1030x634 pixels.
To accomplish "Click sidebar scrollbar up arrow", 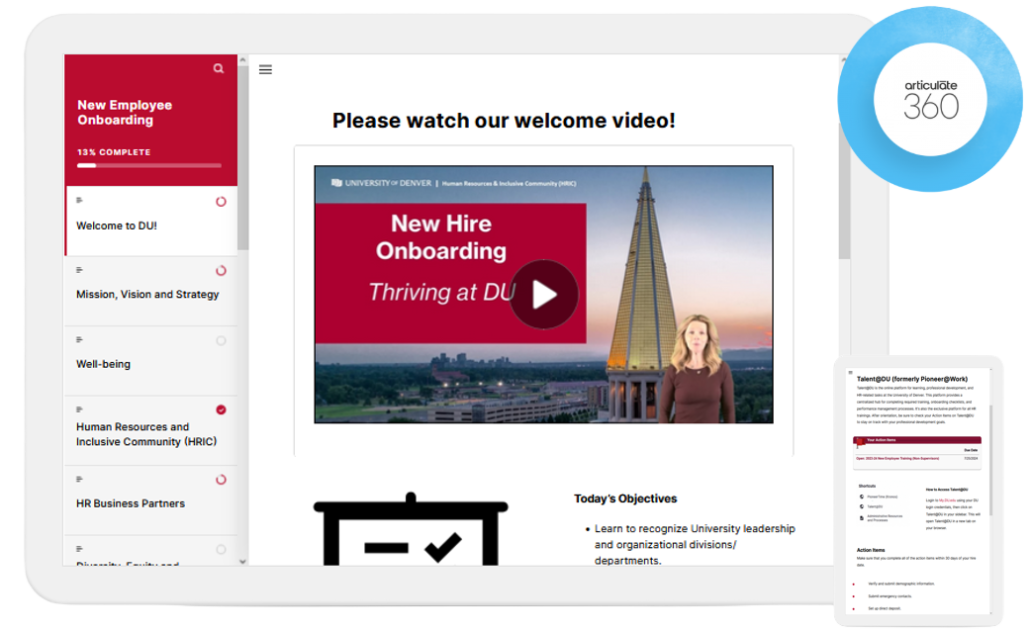I will pos(243,60).
